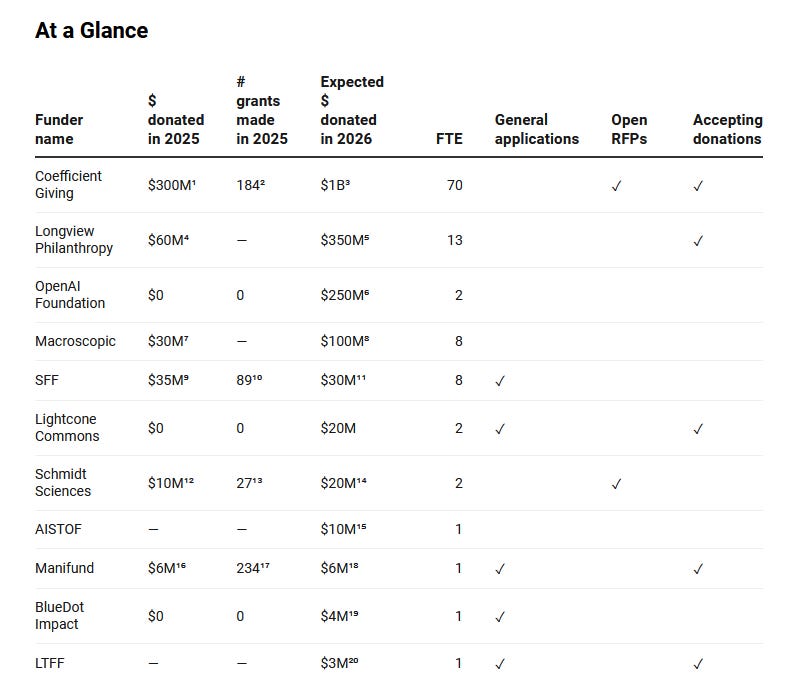Click the 'Accepting donations' column header
The height and width of the screenshot is (693, 794).
point(728,129)
